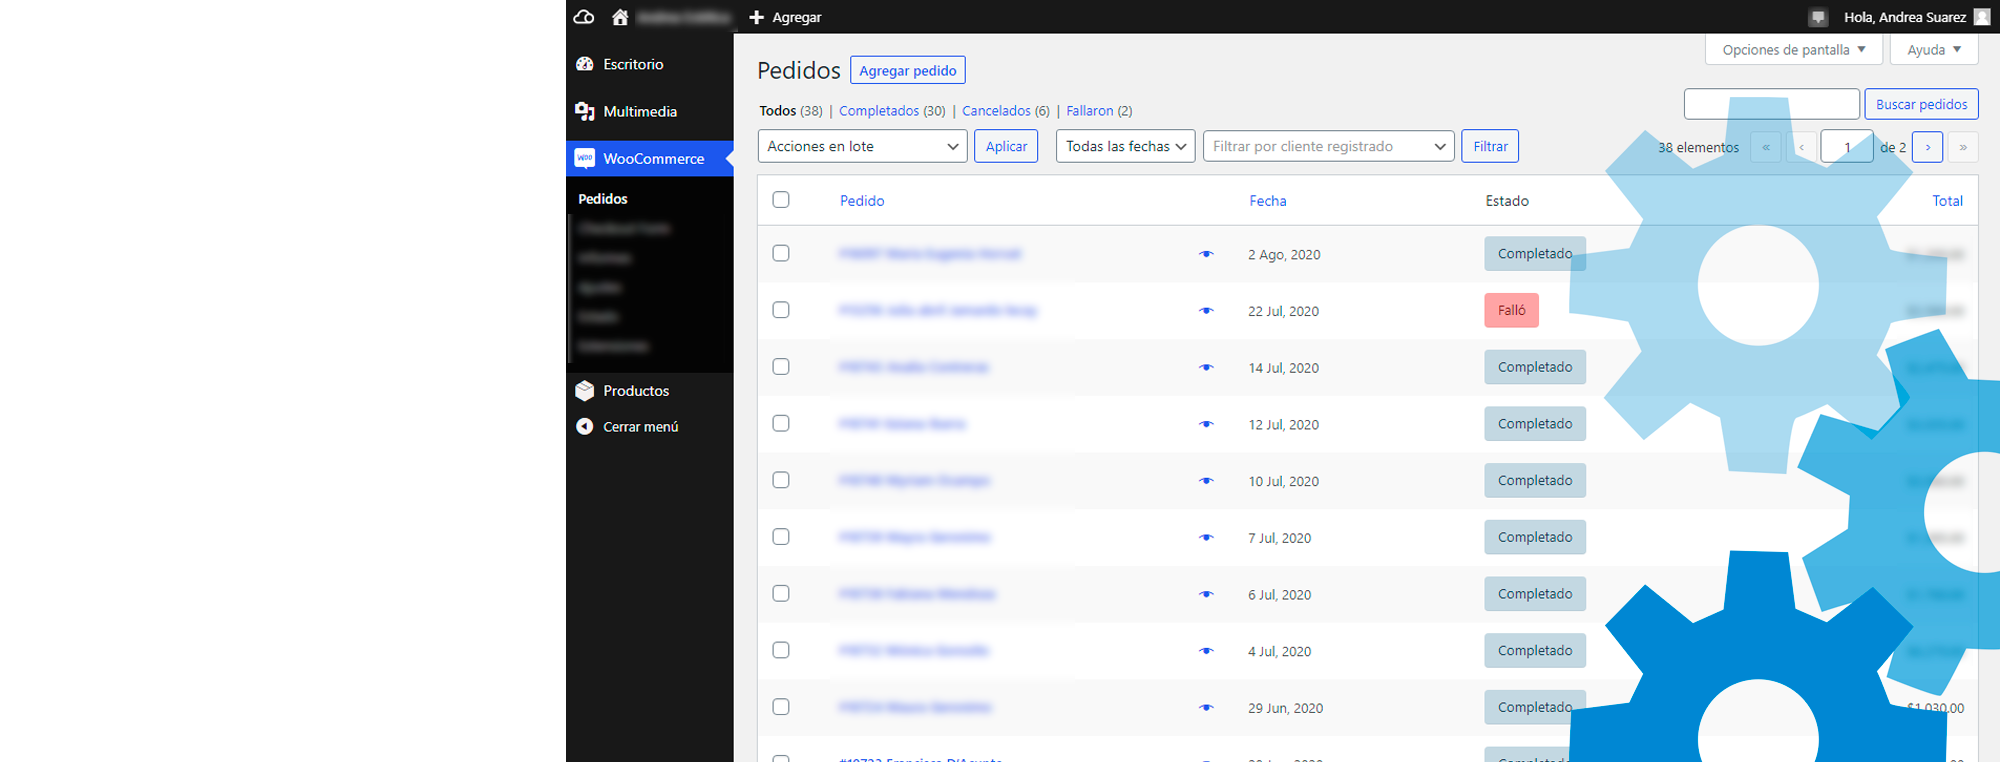Open the Acciones en lote dropdown
This screenshot has height=762, width=2000.
tap(862, 146)
